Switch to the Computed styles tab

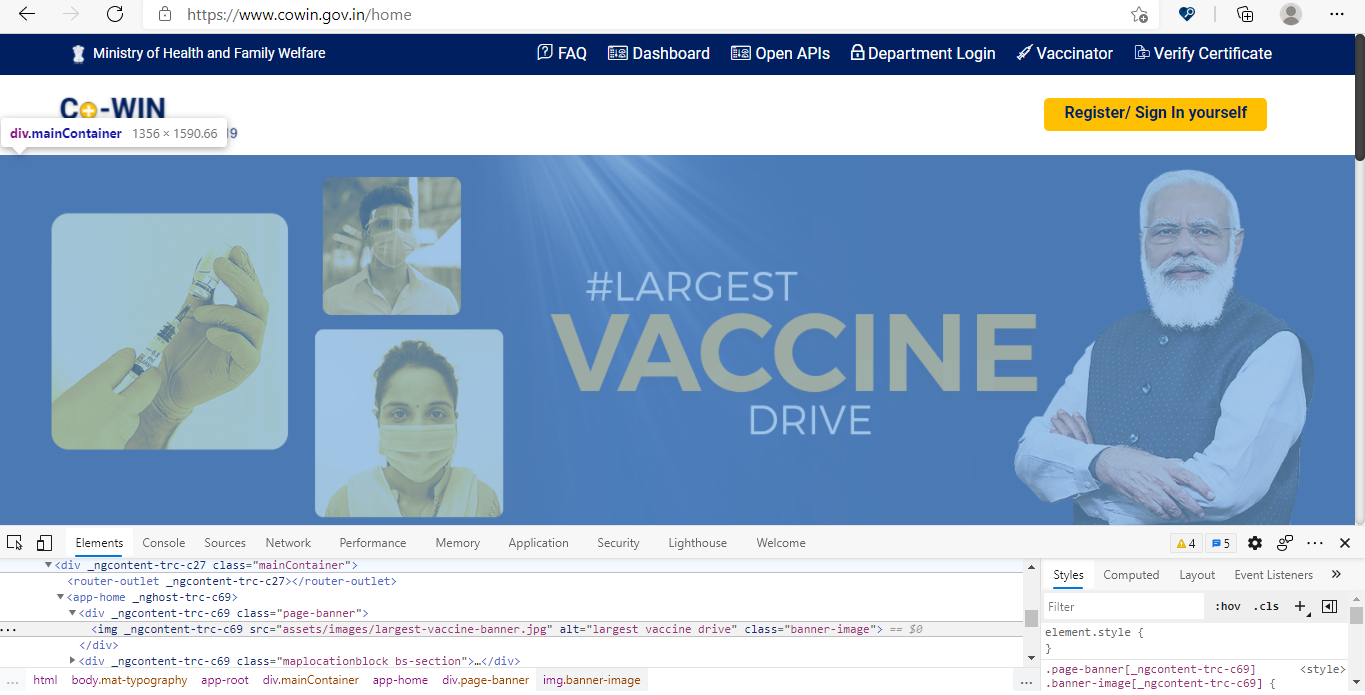[1131, 575]
